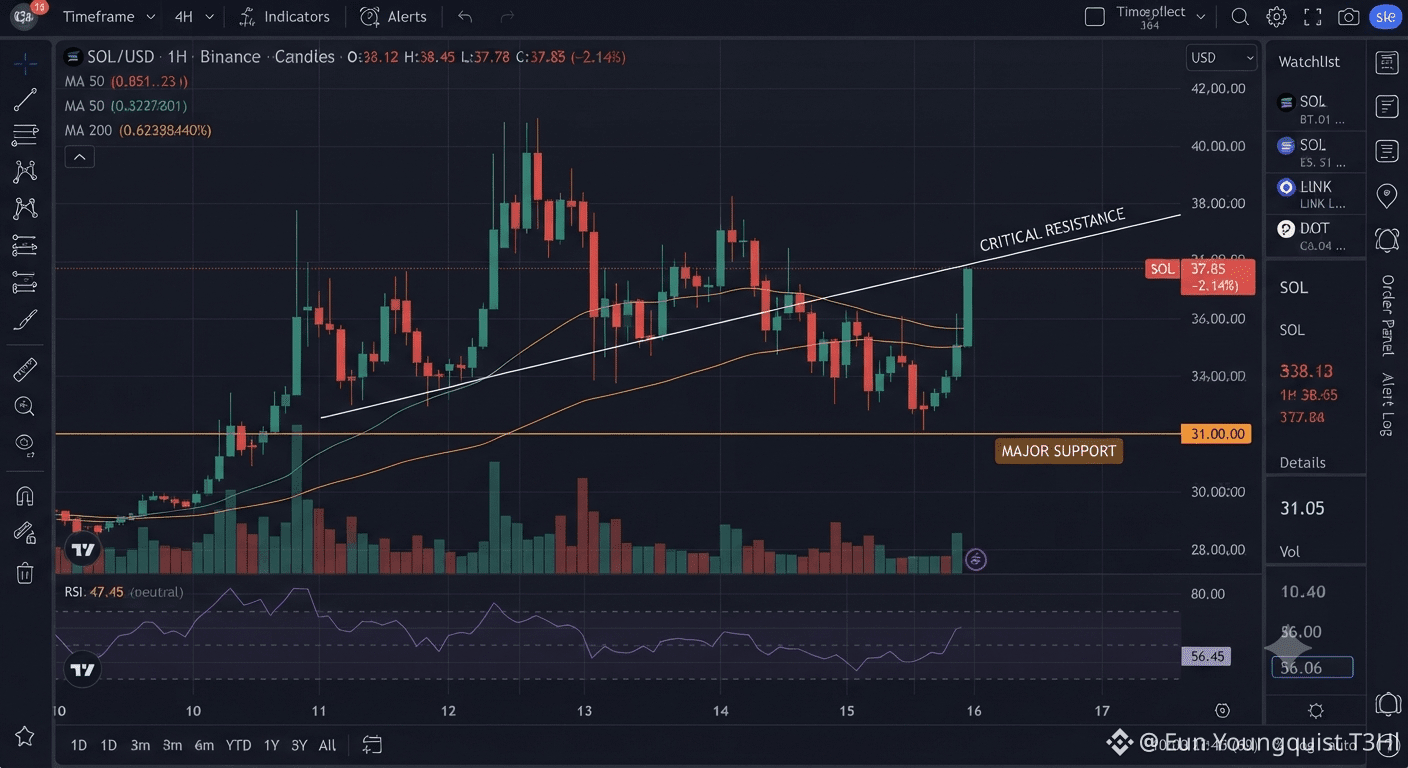Expand the layout name dropdown chevron
This screenshot has height=768, width=1408.
coord(1201,17)
